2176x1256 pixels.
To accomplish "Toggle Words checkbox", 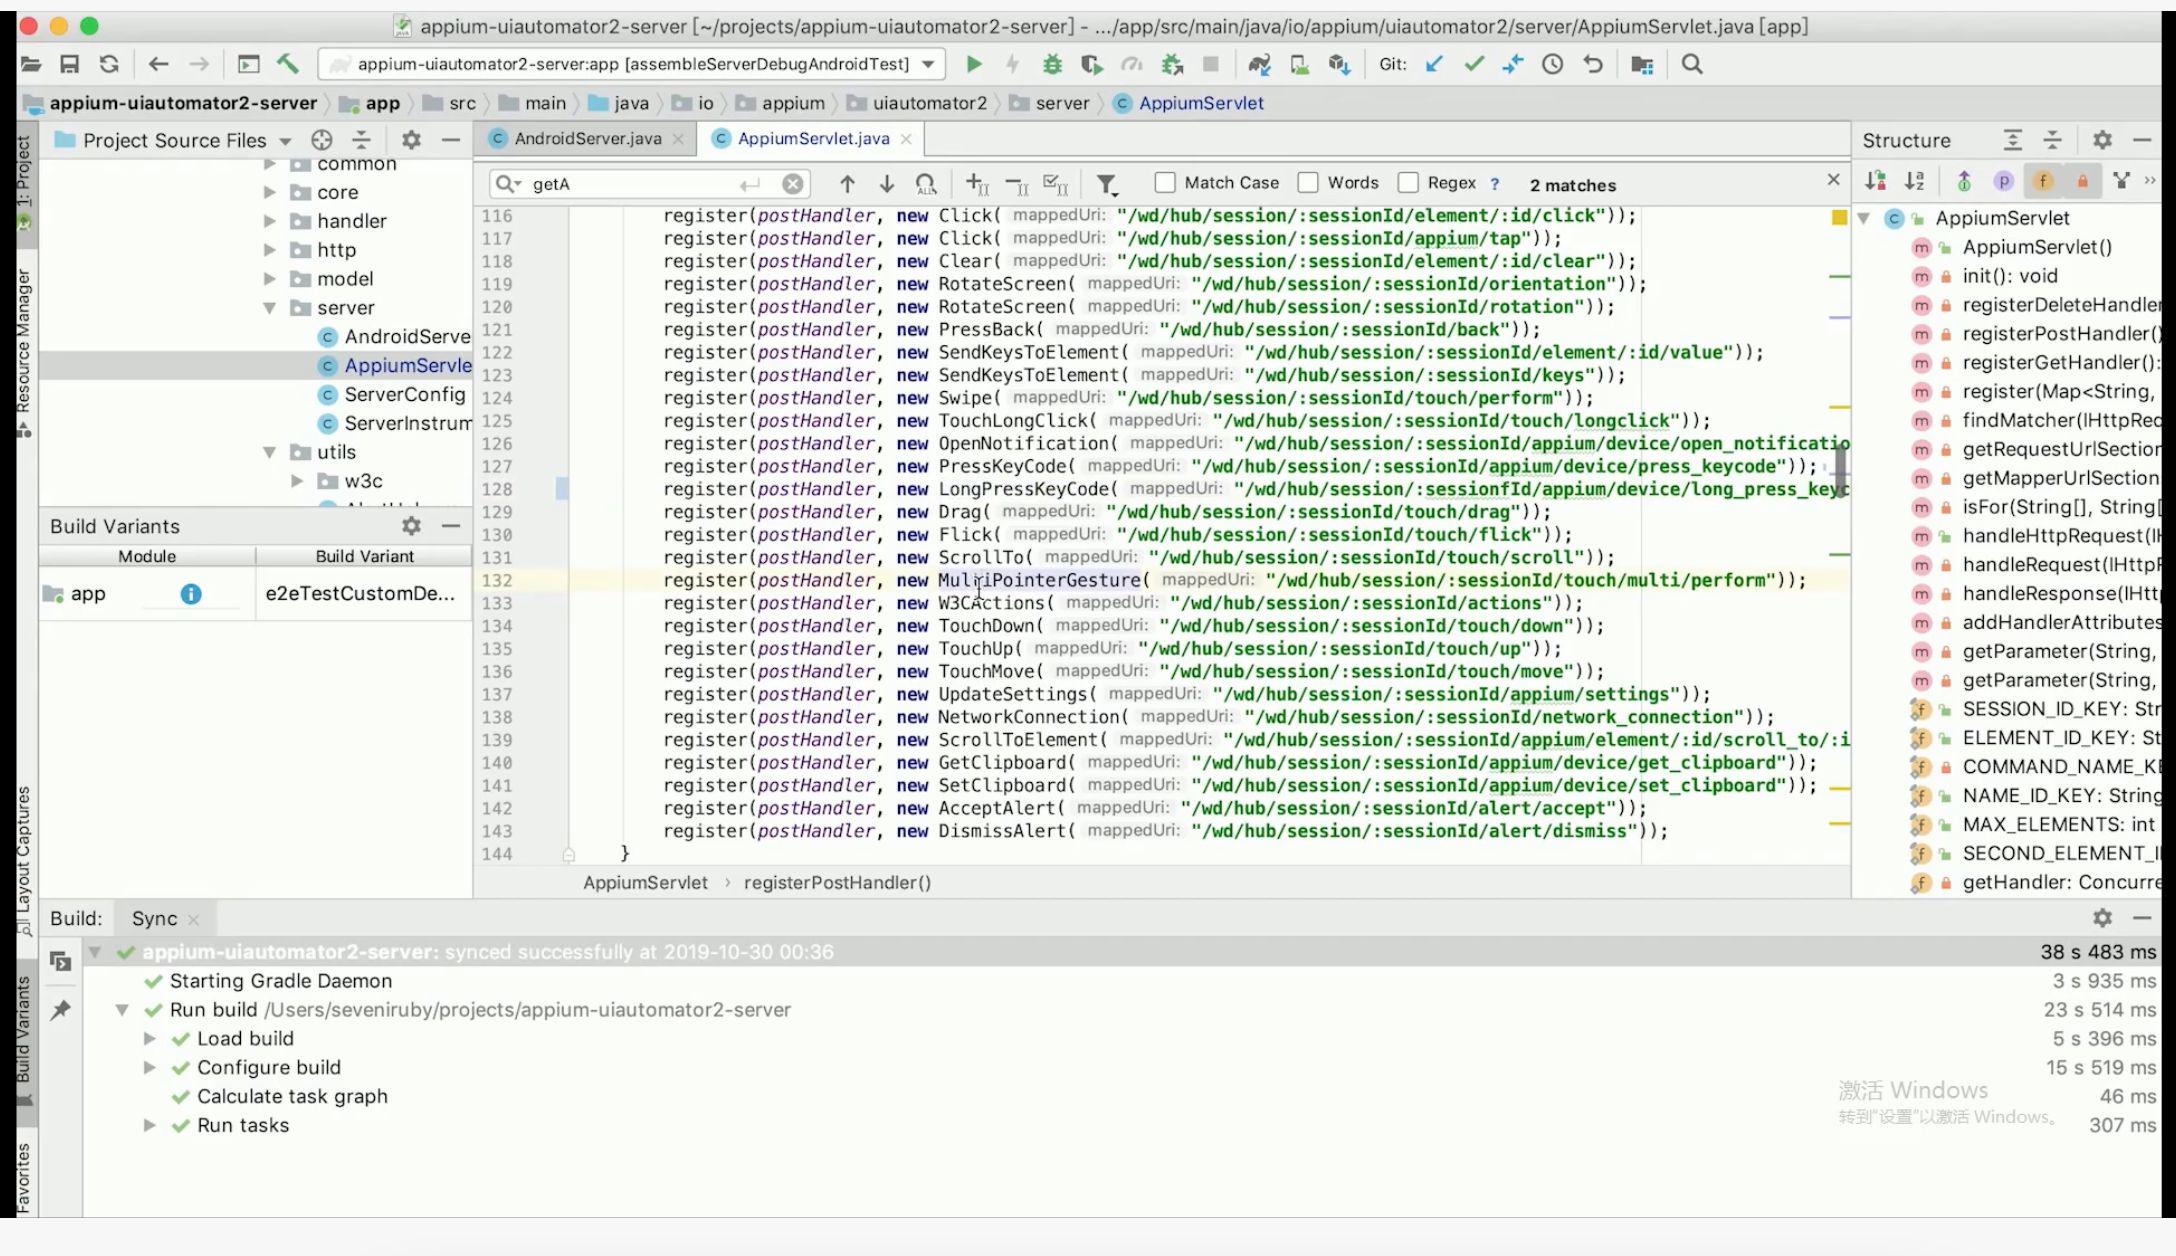I will pyautogui.click(x=1308, y=183).
